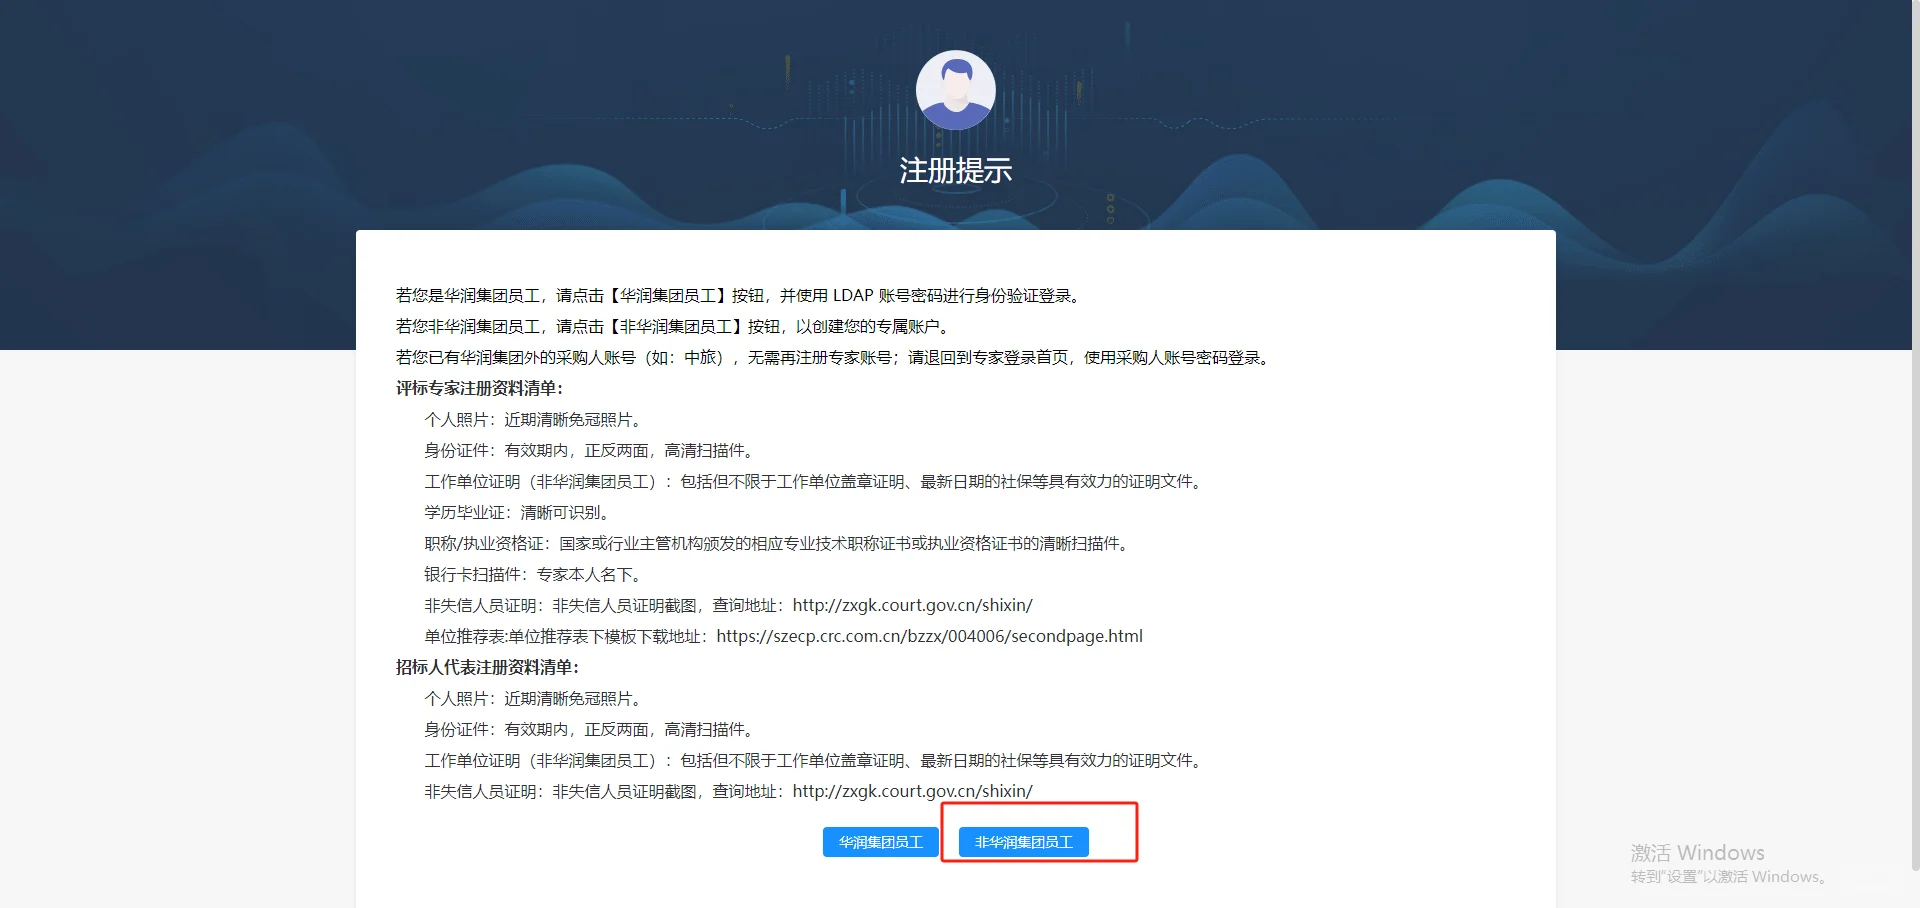
Task: Click 转到设置以激活Windows text
Action: (1725, 876)
